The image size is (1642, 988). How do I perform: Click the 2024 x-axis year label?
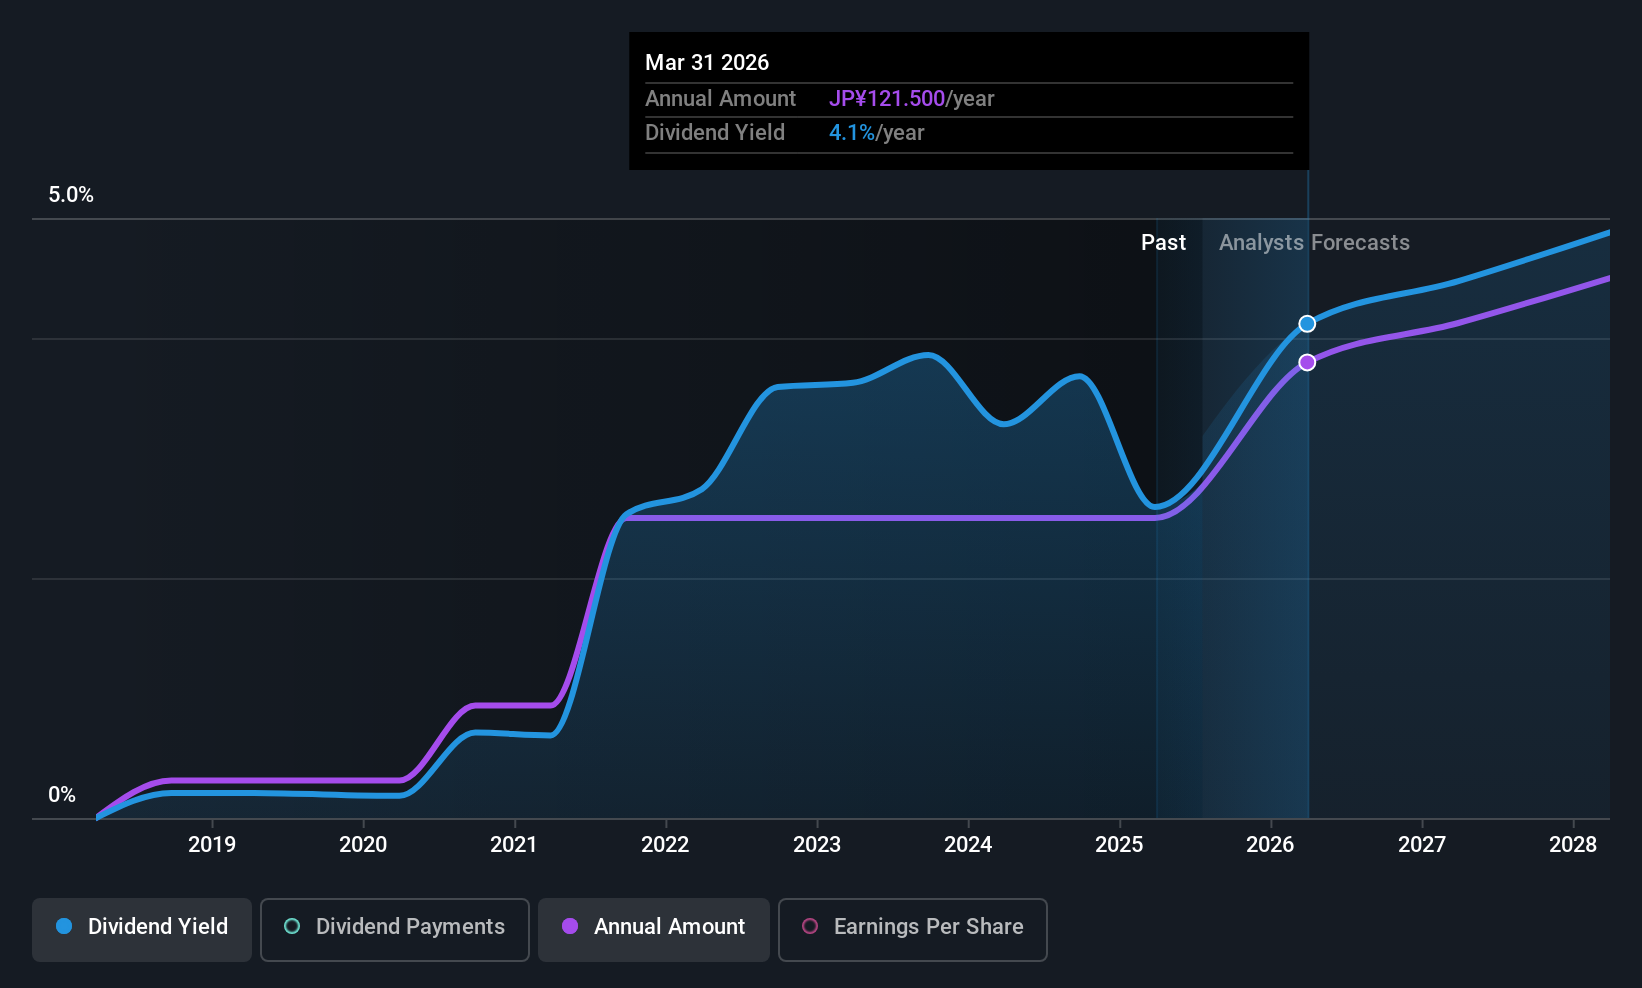[968, 845]
